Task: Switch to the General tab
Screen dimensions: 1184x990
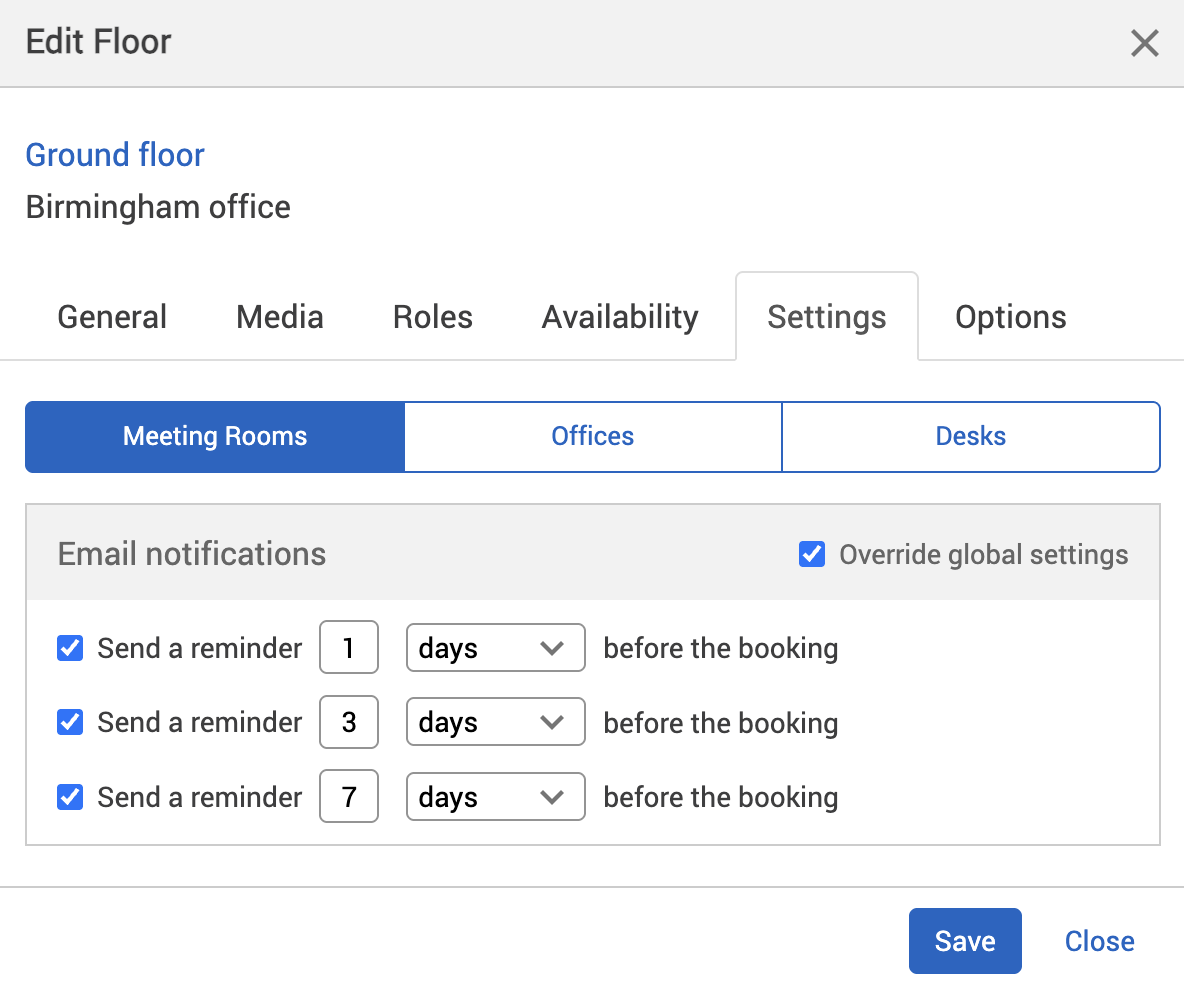Action: [111, 316]
